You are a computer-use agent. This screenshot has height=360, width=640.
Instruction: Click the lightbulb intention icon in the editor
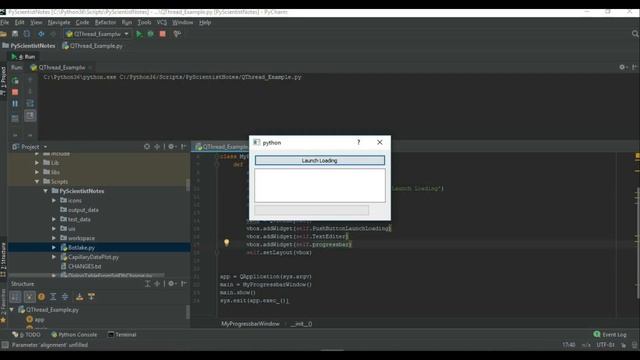227,243
